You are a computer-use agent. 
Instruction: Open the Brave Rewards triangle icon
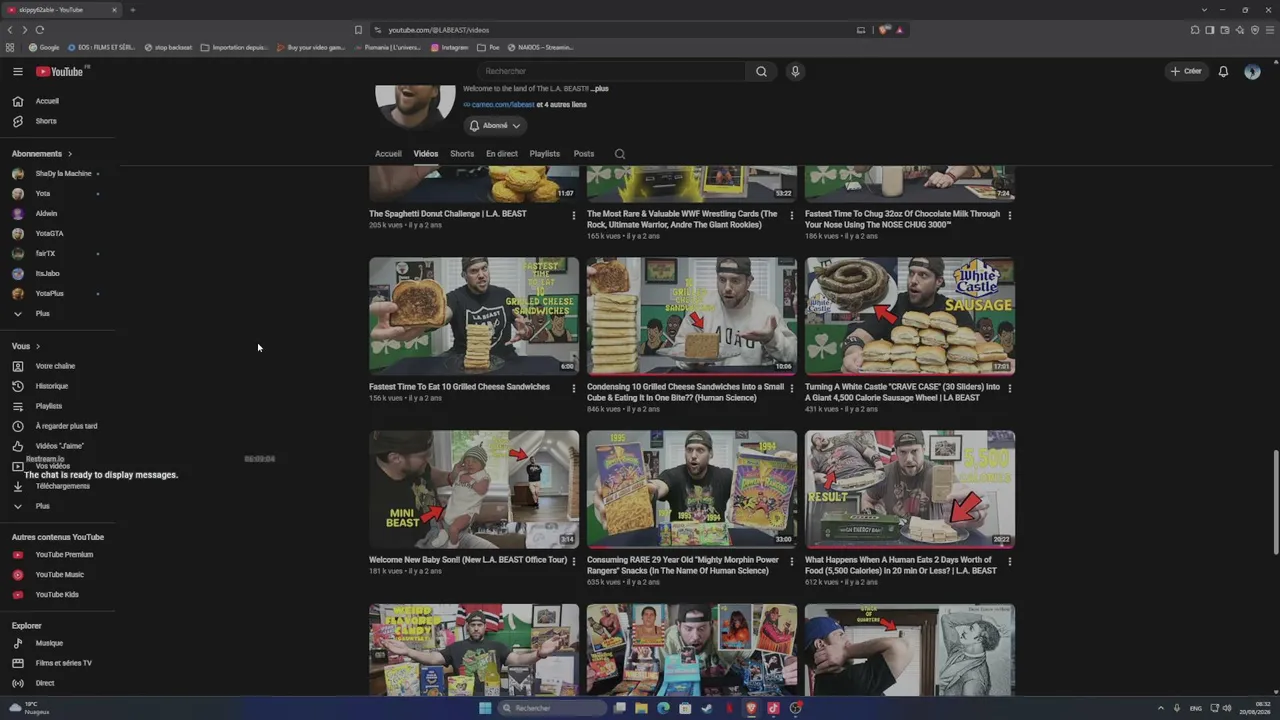(899, 30)
